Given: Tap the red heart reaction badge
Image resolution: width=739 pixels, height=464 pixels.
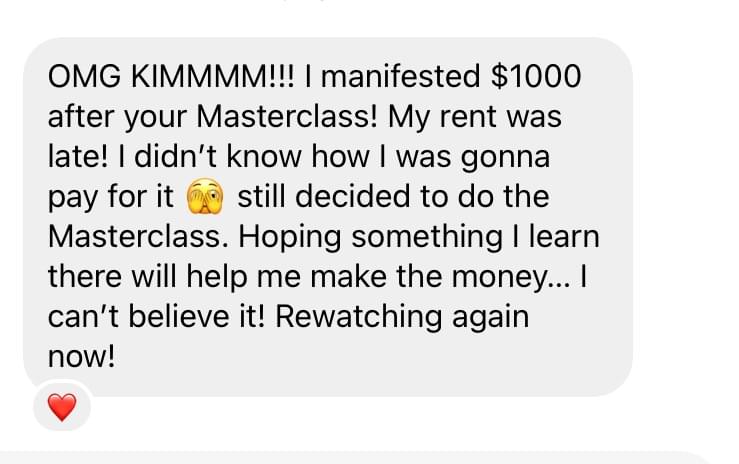Looking at the screenshot, I should [62, 406].
